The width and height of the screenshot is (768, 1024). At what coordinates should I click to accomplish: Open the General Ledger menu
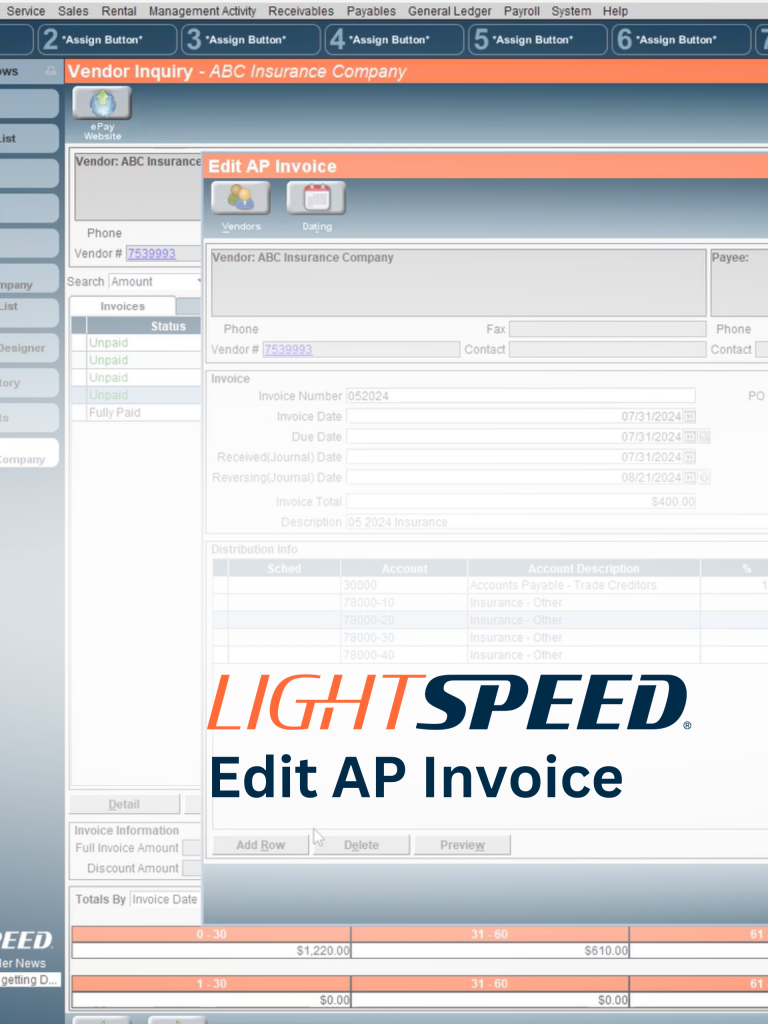[x=449, y=11]
